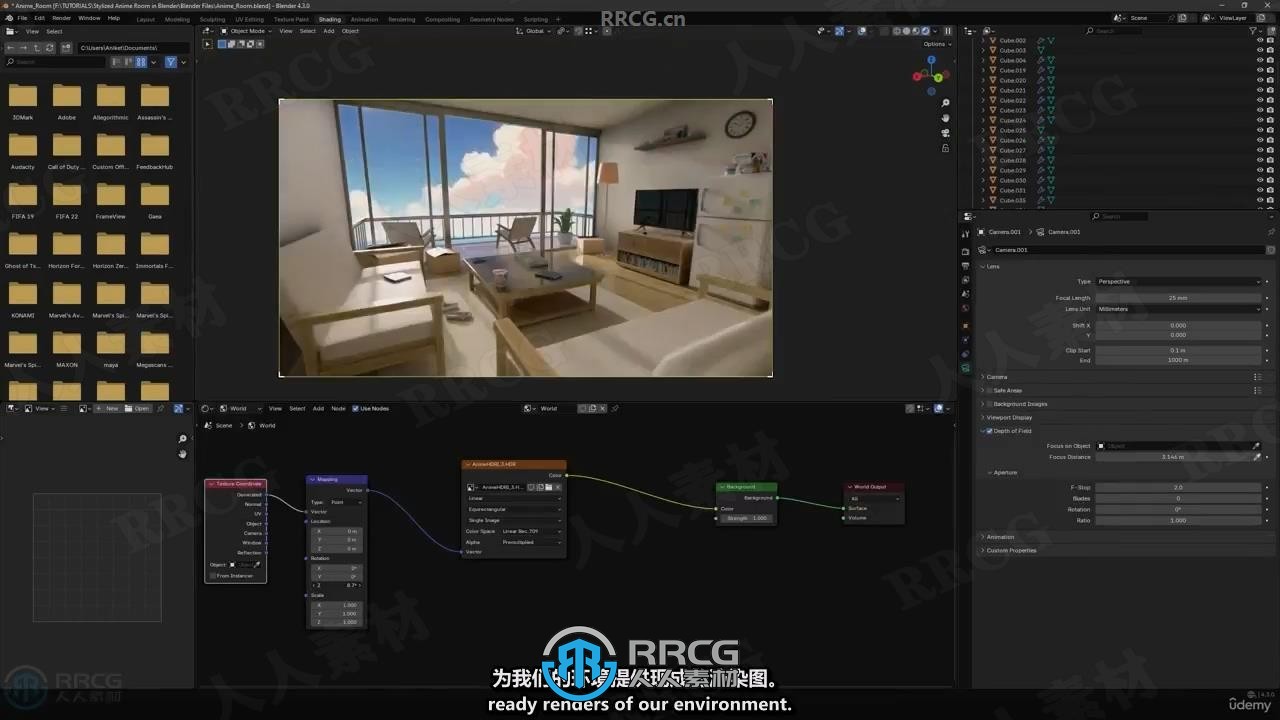Open the node editor Add menu
Screen dimensions: 1280x720
coord(318,408)
